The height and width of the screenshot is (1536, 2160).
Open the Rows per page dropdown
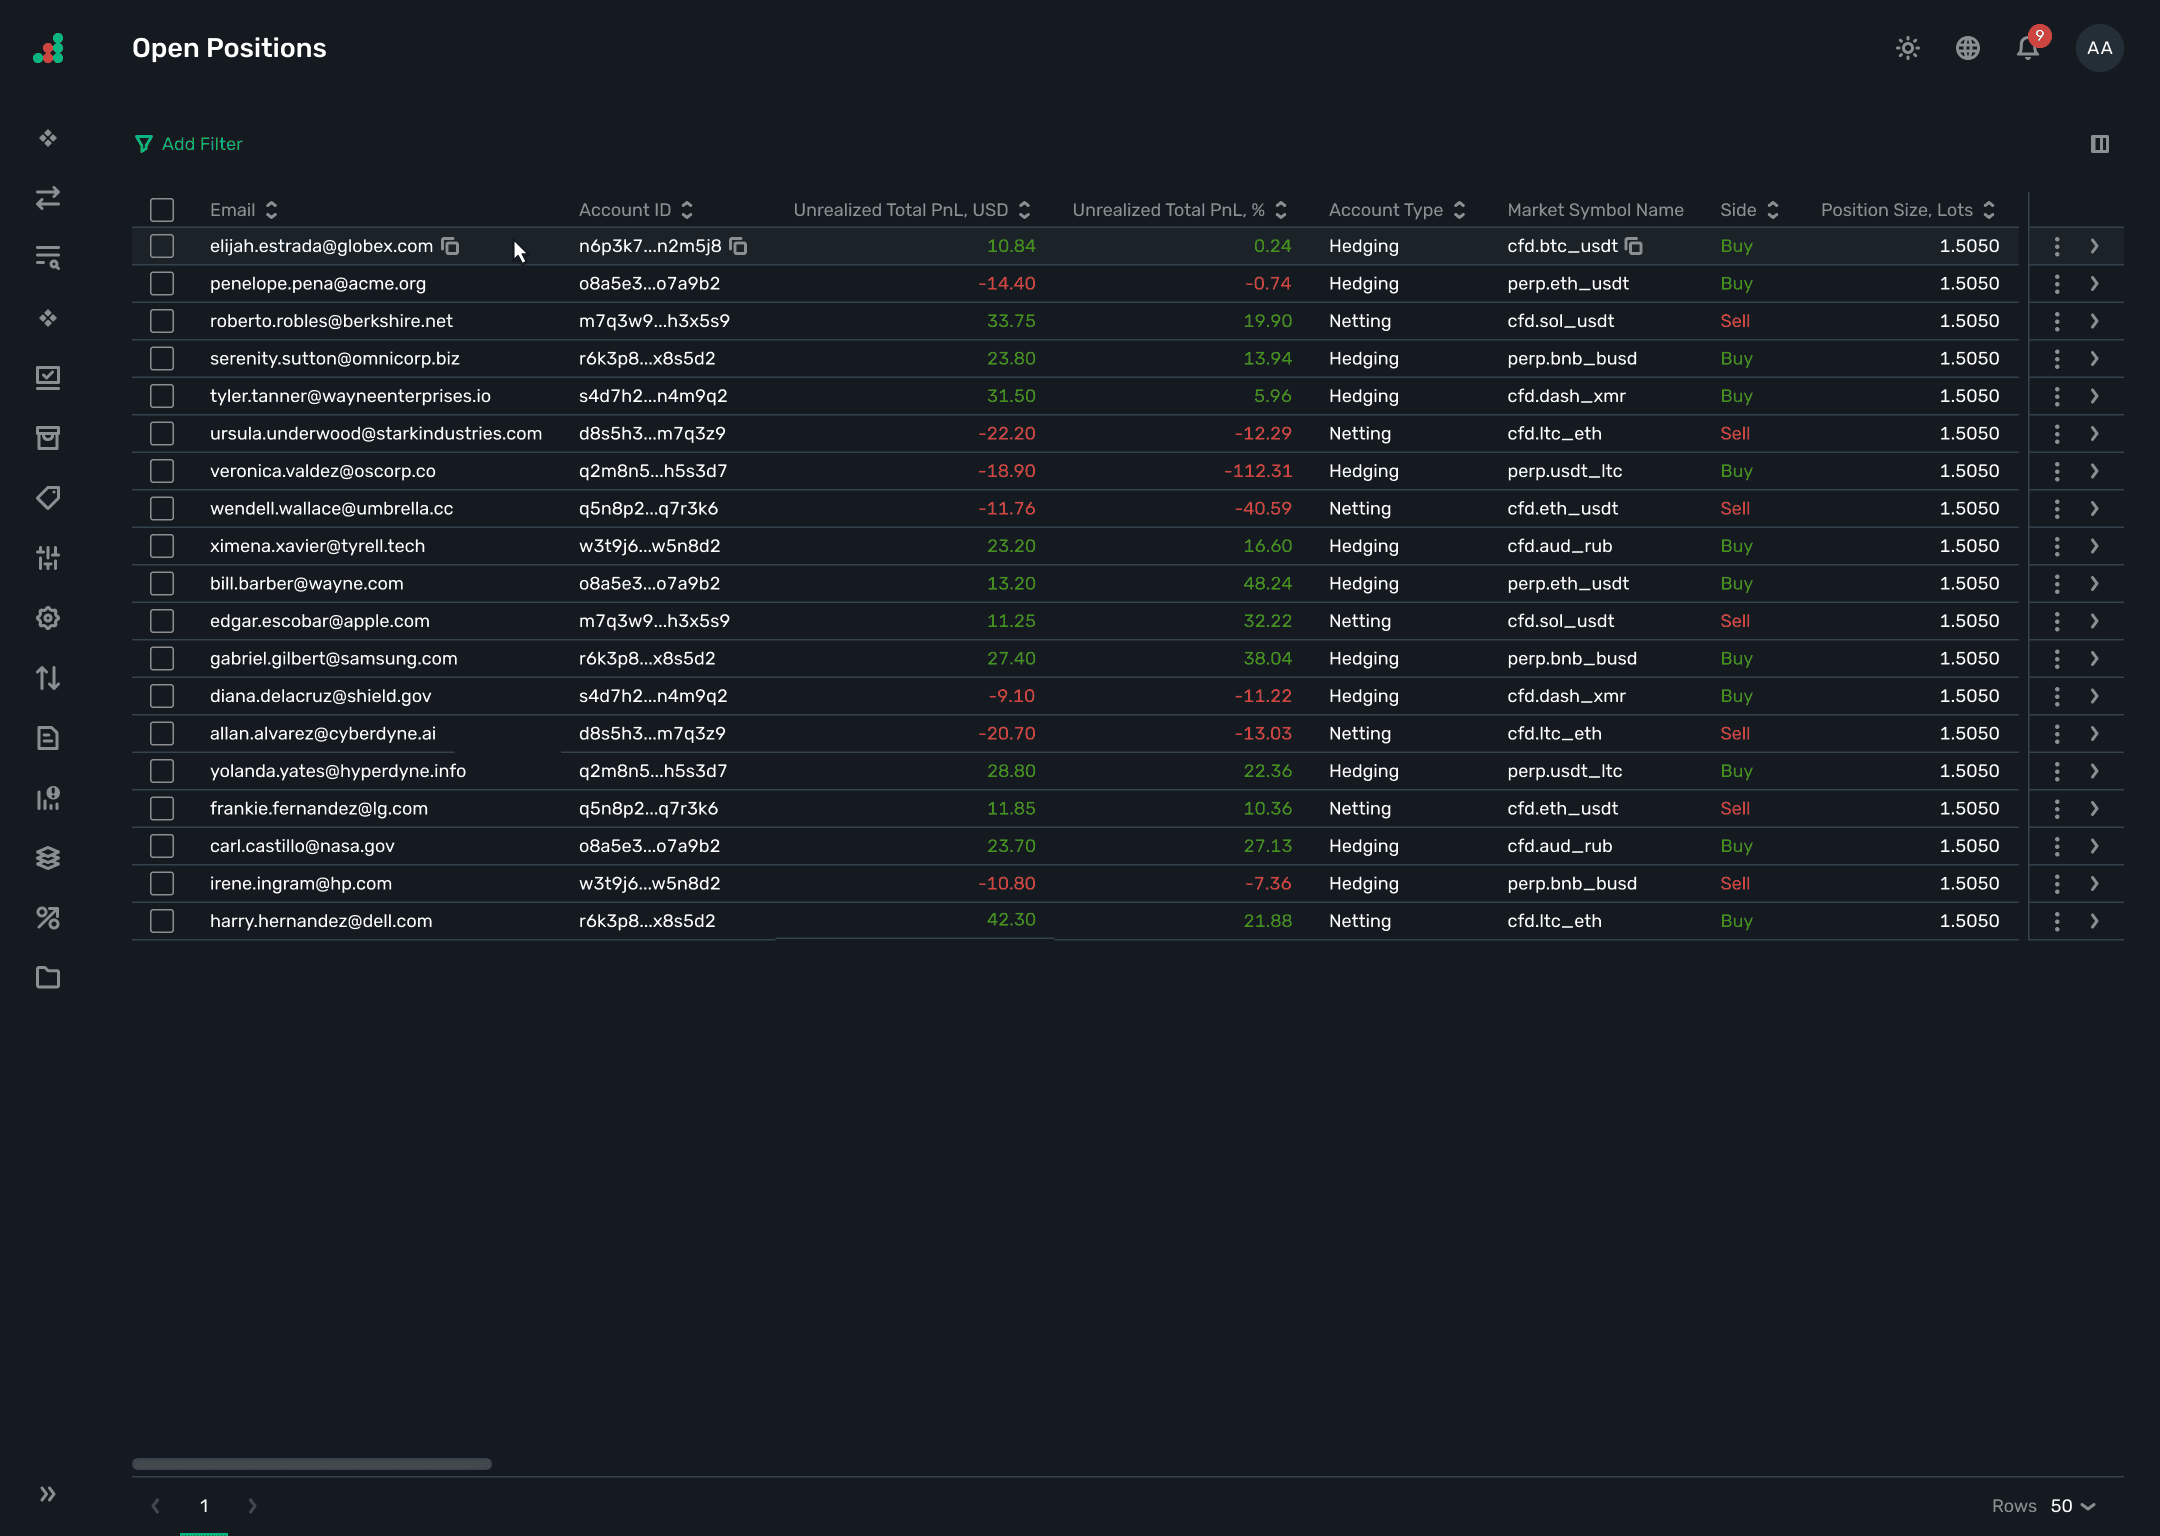pyautogui.click(x=2072, y=1506)
